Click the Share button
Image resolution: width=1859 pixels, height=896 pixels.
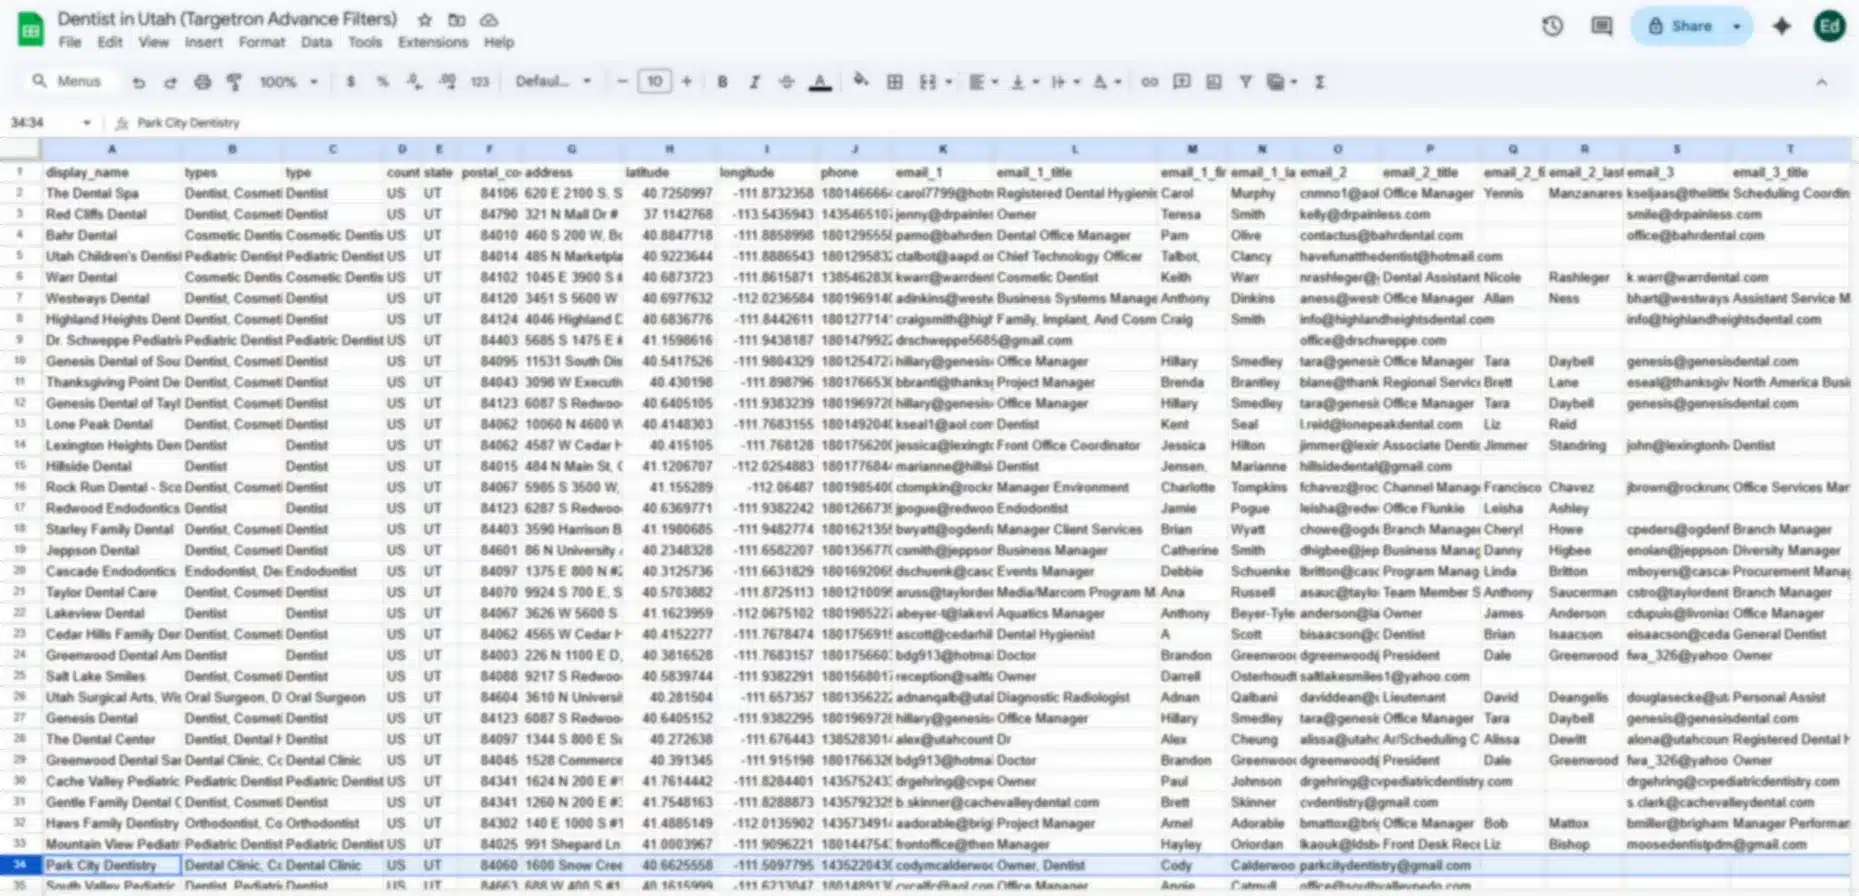point(1680,26)
